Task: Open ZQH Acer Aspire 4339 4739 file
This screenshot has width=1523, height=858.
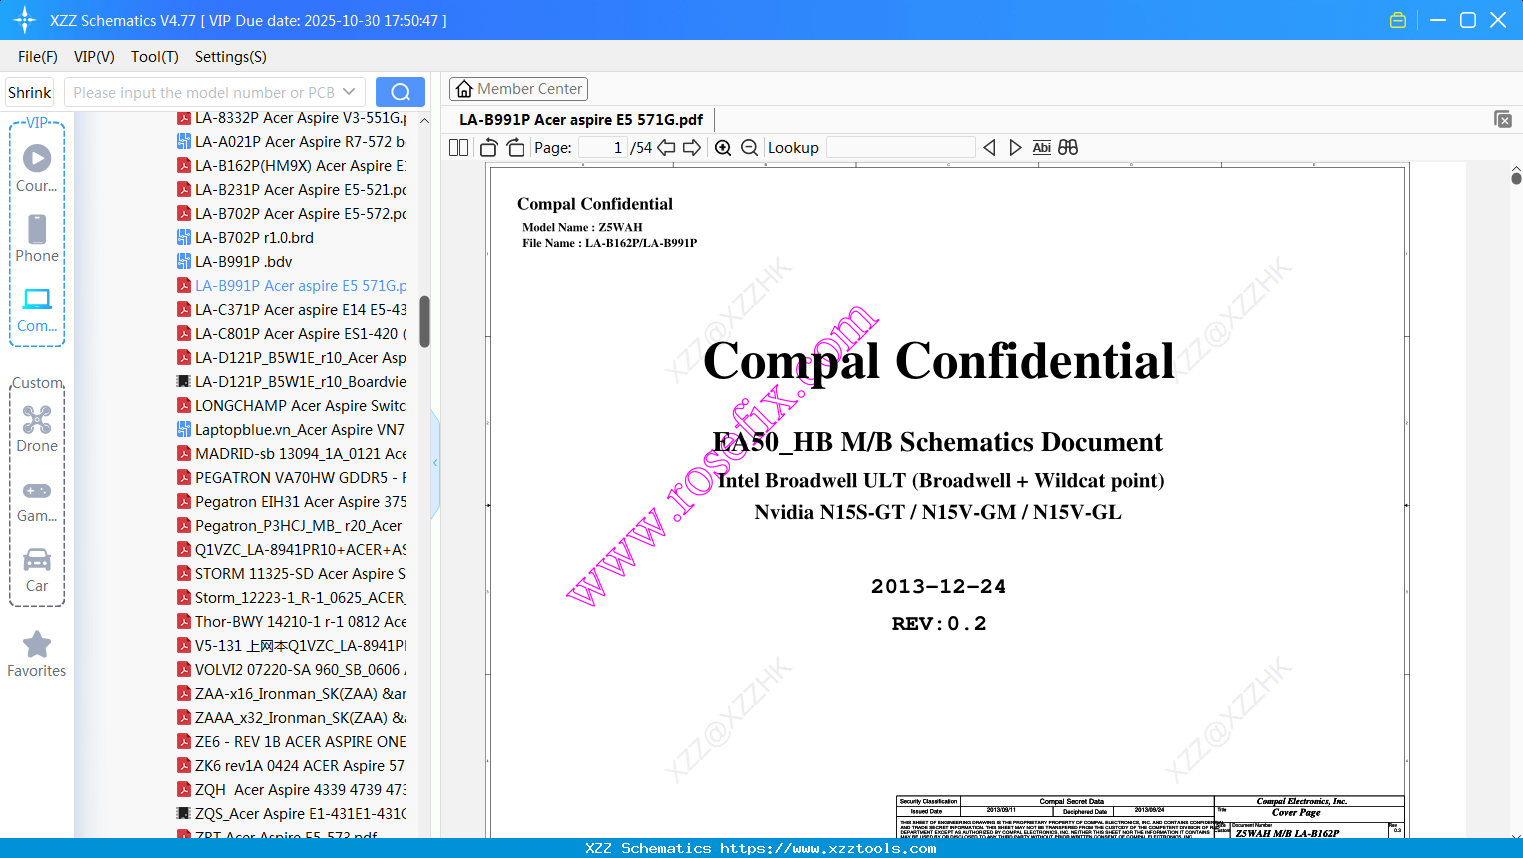Action: click(292, 790)
